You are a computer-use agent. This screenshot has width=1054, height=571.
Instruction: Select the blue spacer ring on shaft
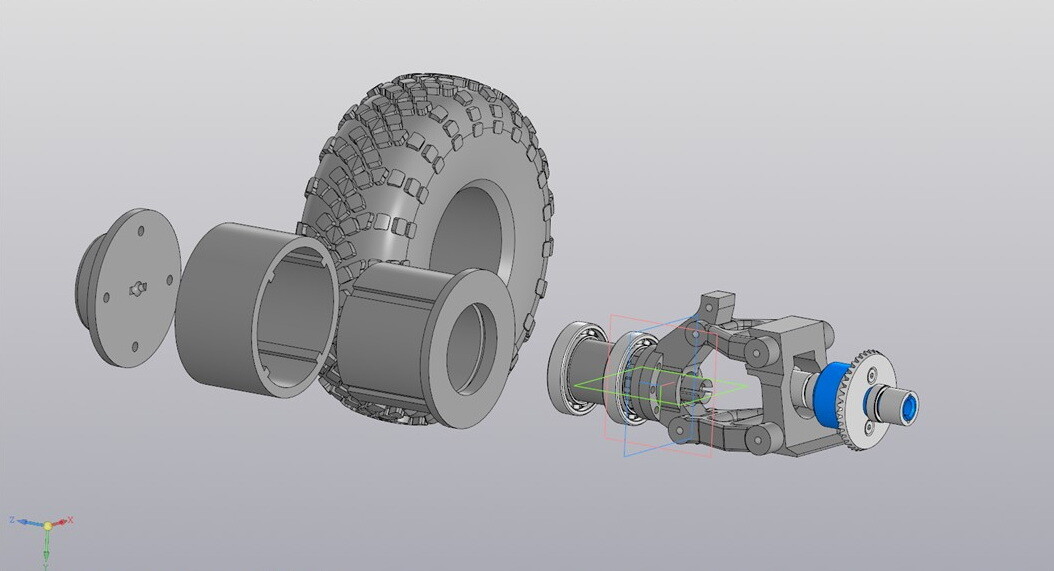(832, 393)
